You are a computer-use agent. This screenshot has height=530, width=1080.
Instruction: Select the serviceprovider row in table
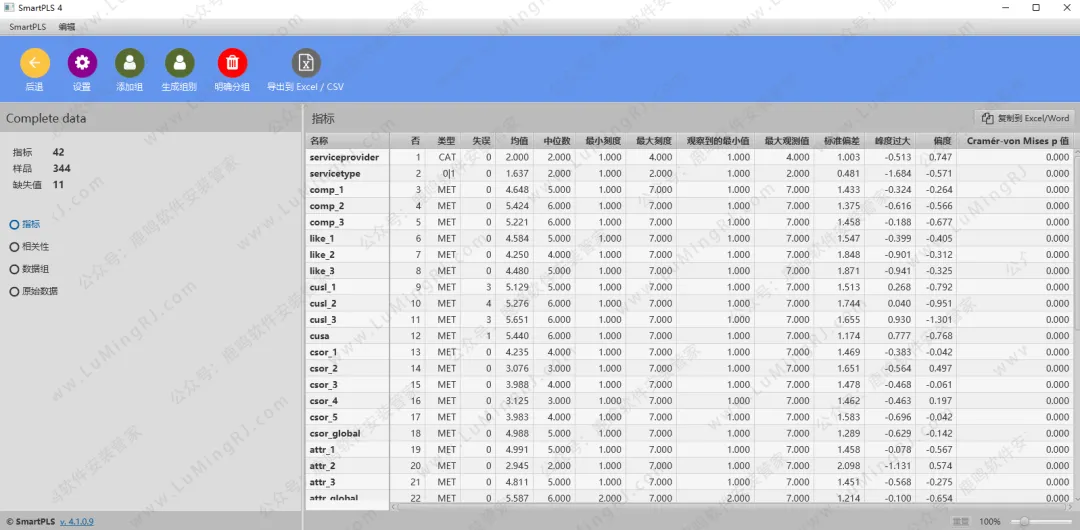click(344, 157)
